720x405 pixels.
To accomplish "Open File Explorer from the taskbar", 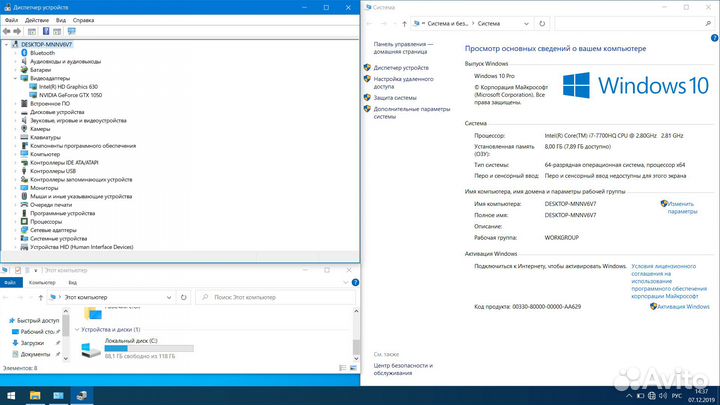I will pos(35,395).
